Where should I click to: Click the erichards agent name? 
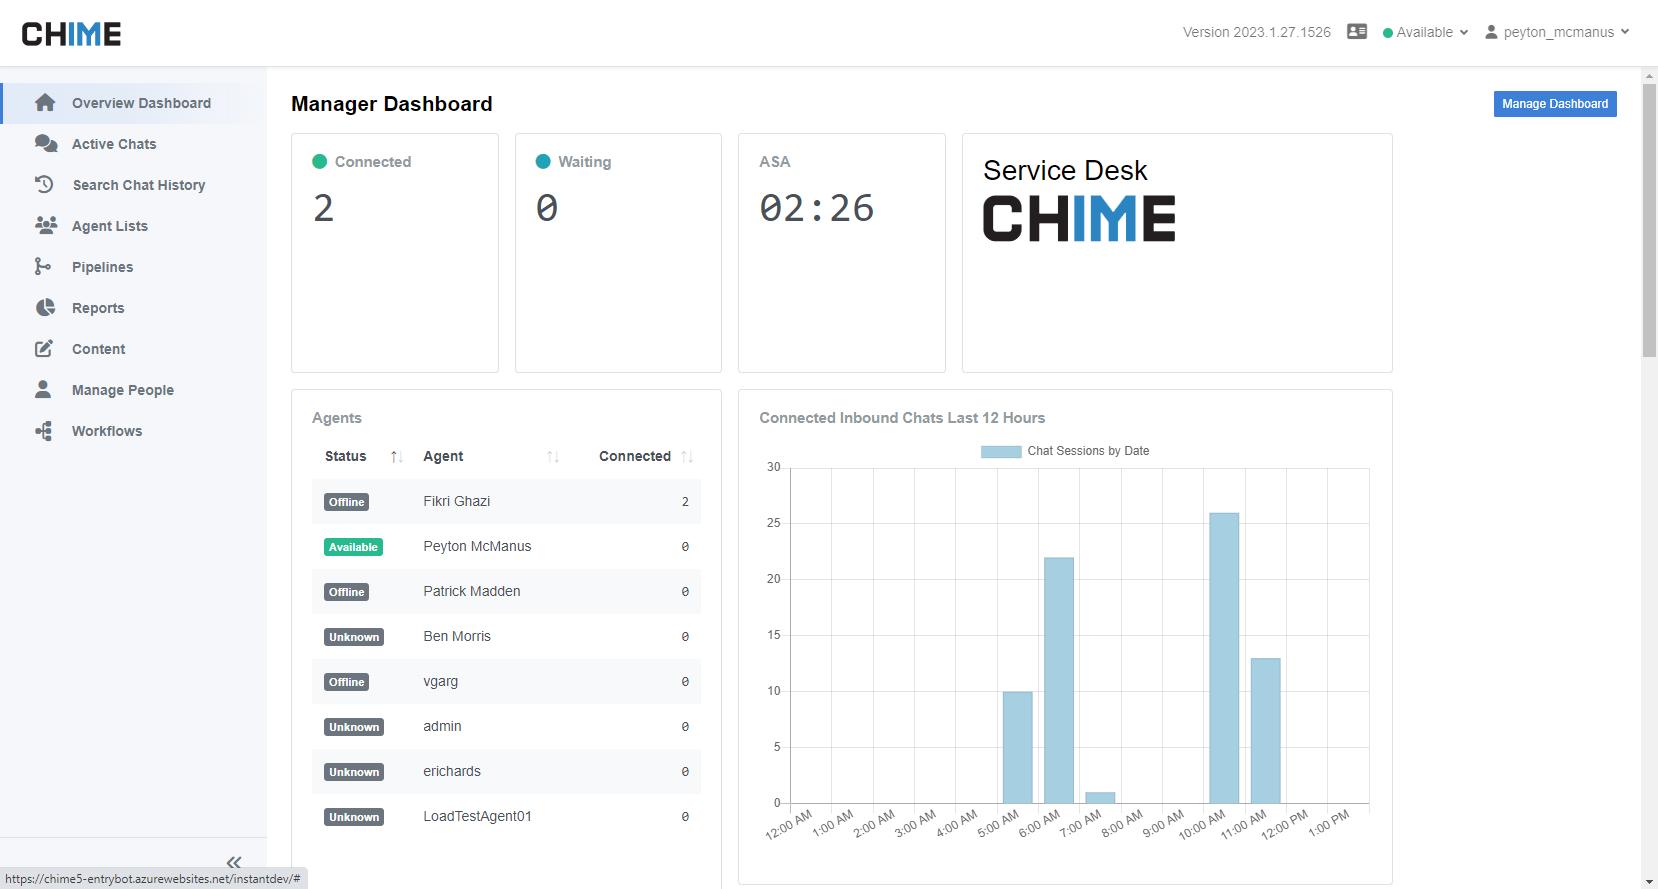(x=452, y=771)
